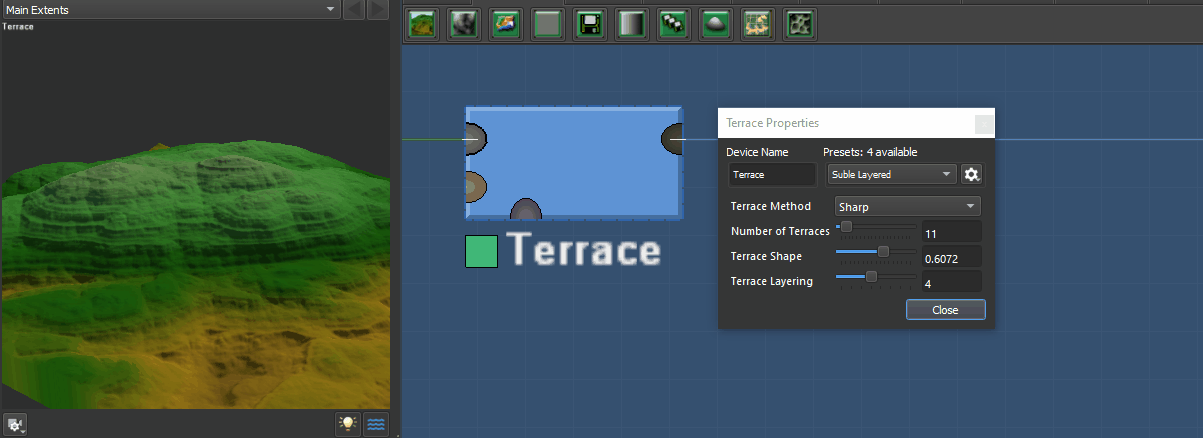This screenshot has height=438, width=1203.
Task: Go to next extent with right arrow
Action: pos(377,10)
